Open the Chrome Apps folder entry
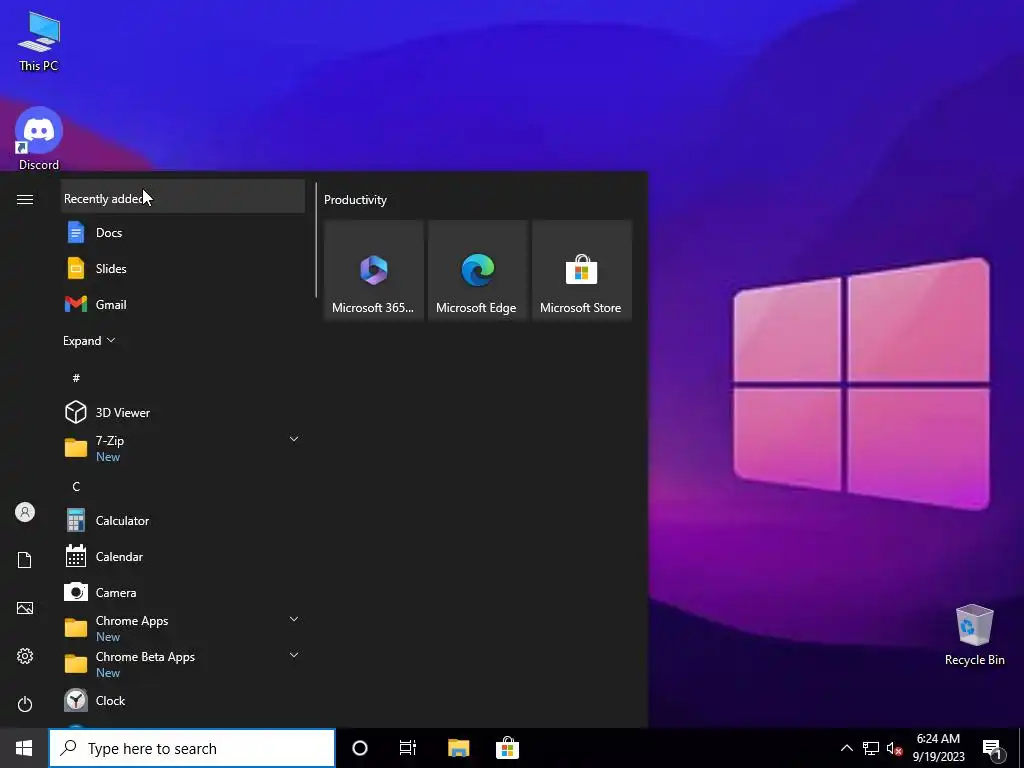The image size is (1024, 768). [183, 628]
